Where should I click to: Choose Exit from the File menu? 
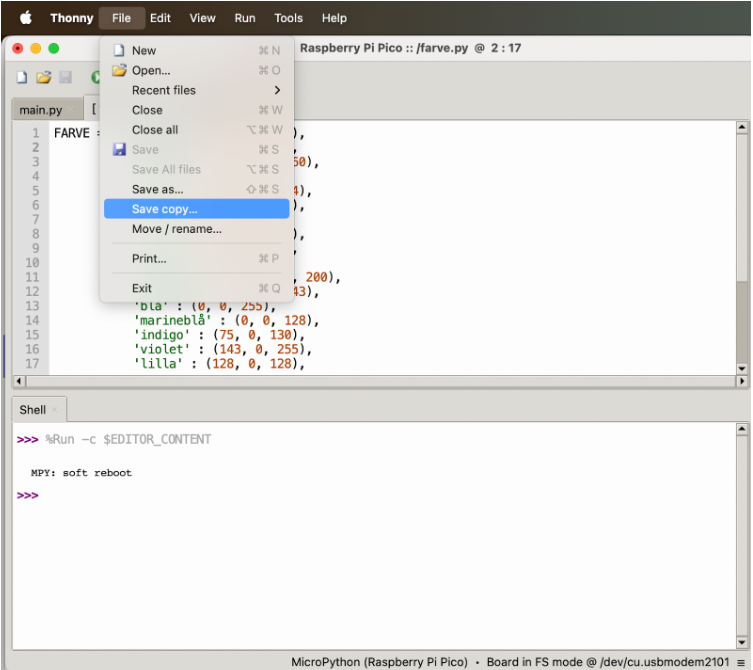(x=196, y=288)
